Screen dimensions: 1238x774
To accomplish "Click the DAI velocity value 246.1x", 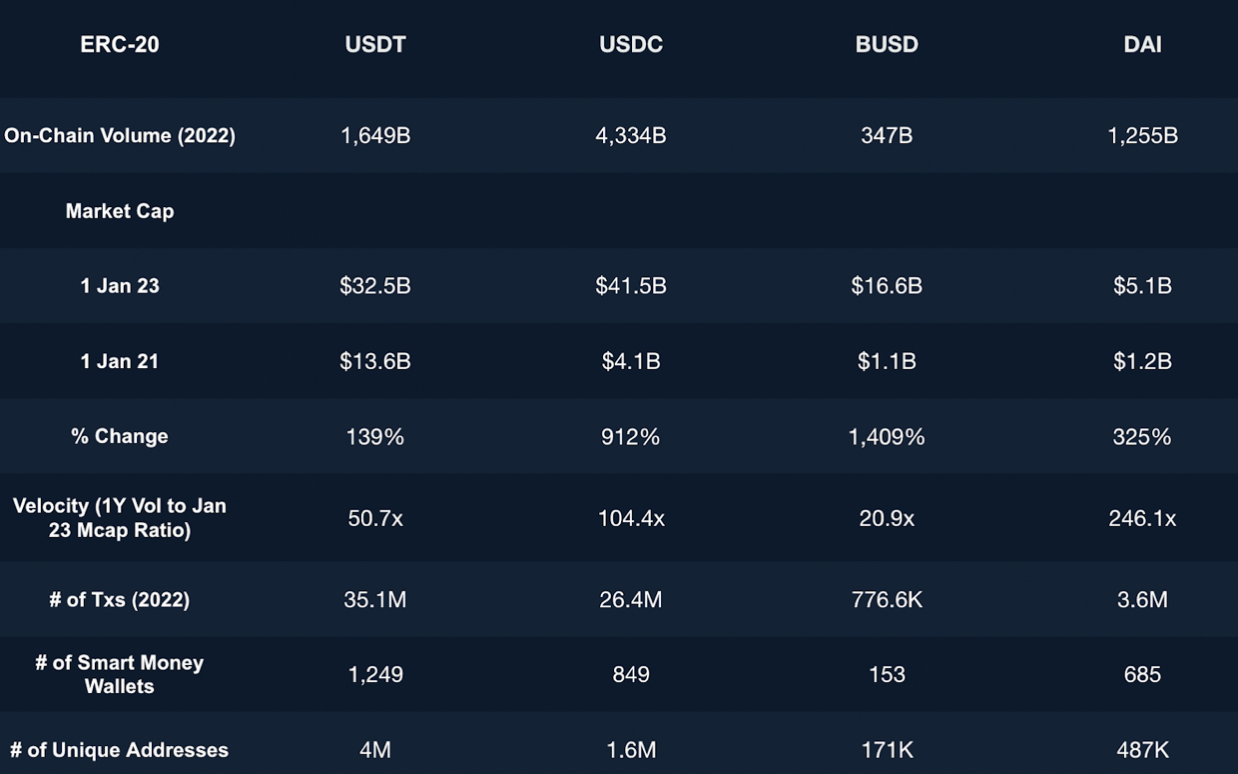I will point(1142,518).
